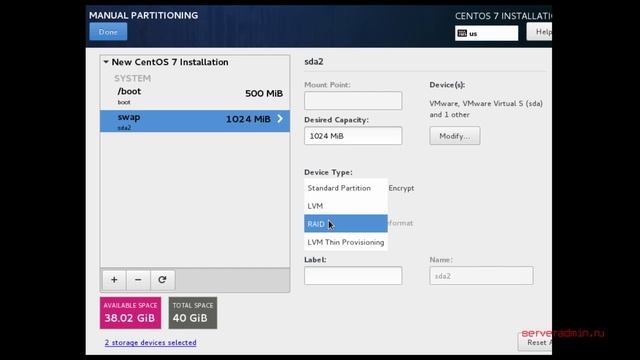
Task: Toggle the Encrypt option
Action: [x=401, y=188]
